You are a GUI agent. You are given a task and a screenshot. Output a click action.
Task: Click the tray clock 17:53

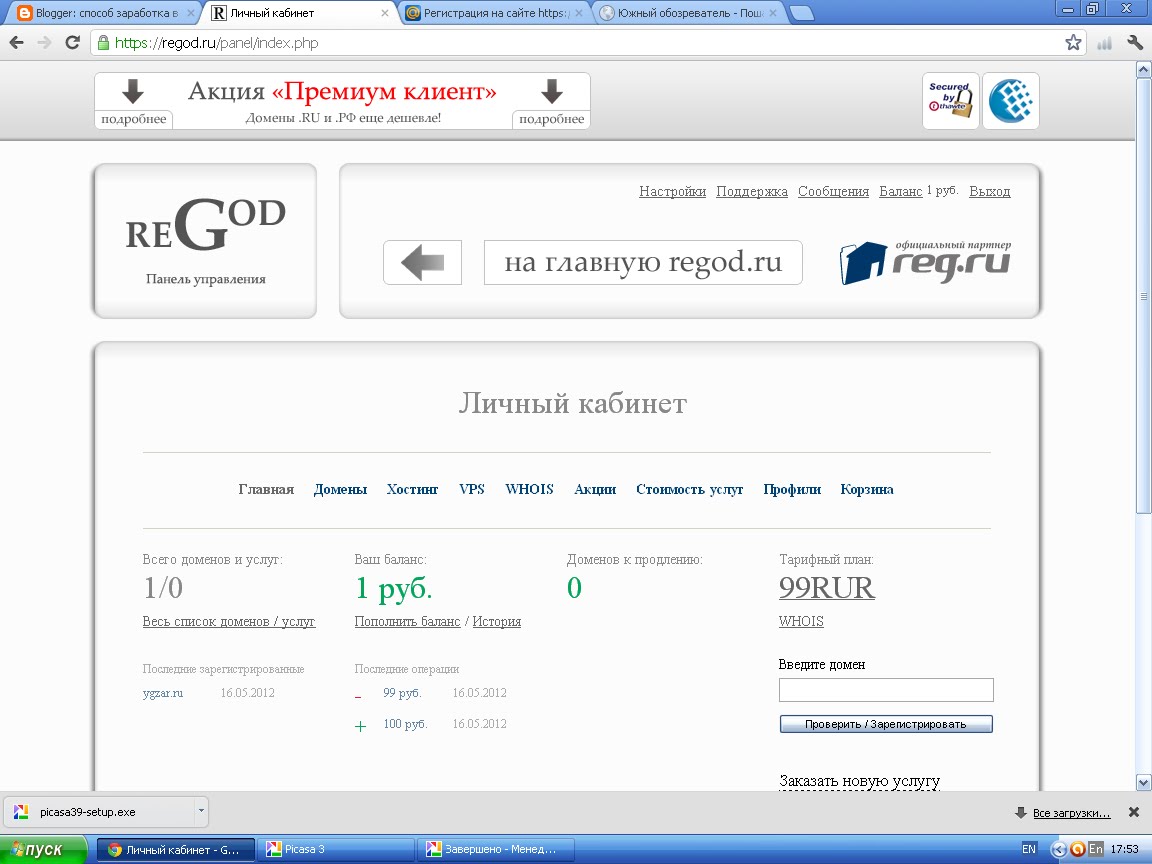coord(1125,849)
